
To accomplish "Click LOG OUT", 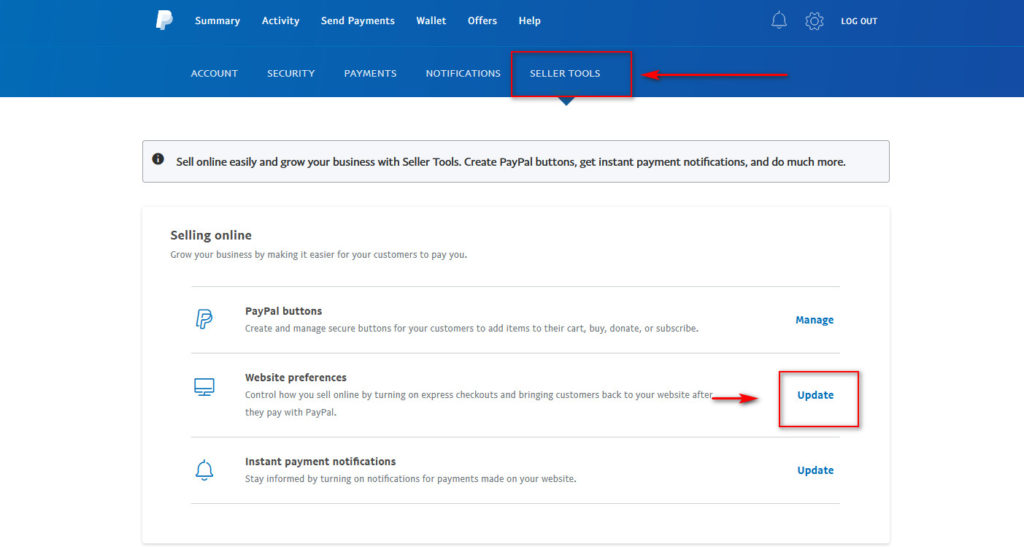I will (x=859, y=21).
